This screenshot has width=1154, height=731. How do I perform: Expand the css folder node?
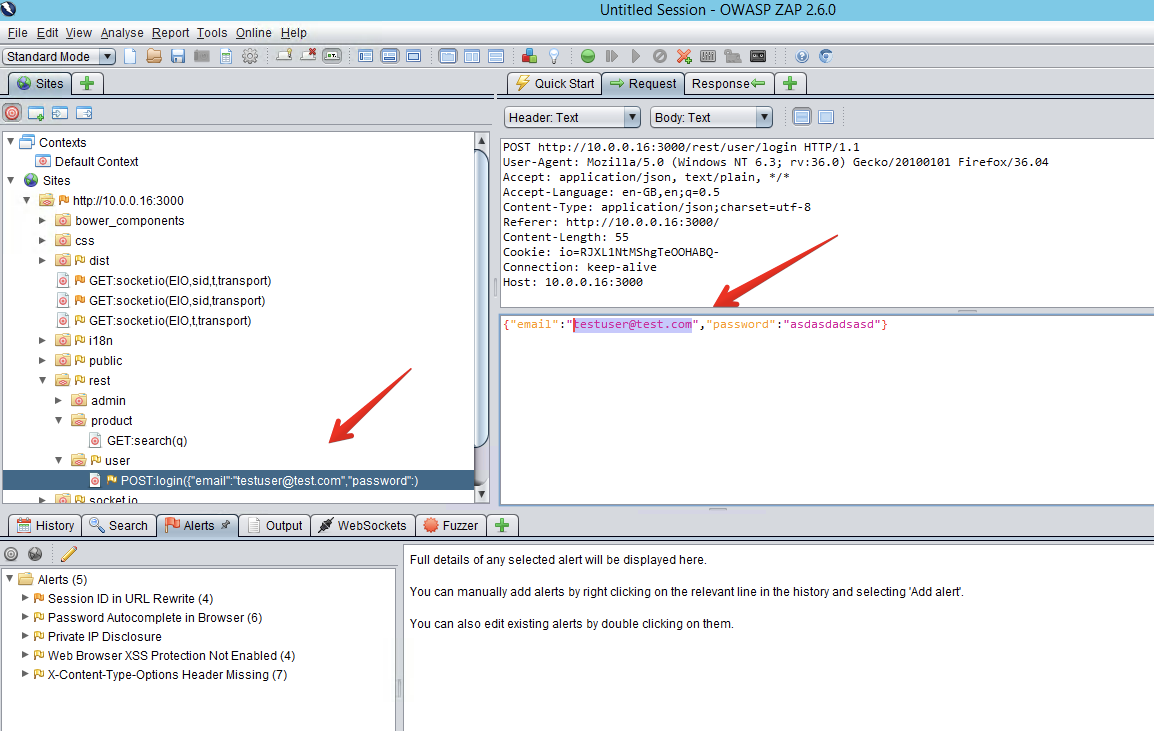tap(42, 240)
